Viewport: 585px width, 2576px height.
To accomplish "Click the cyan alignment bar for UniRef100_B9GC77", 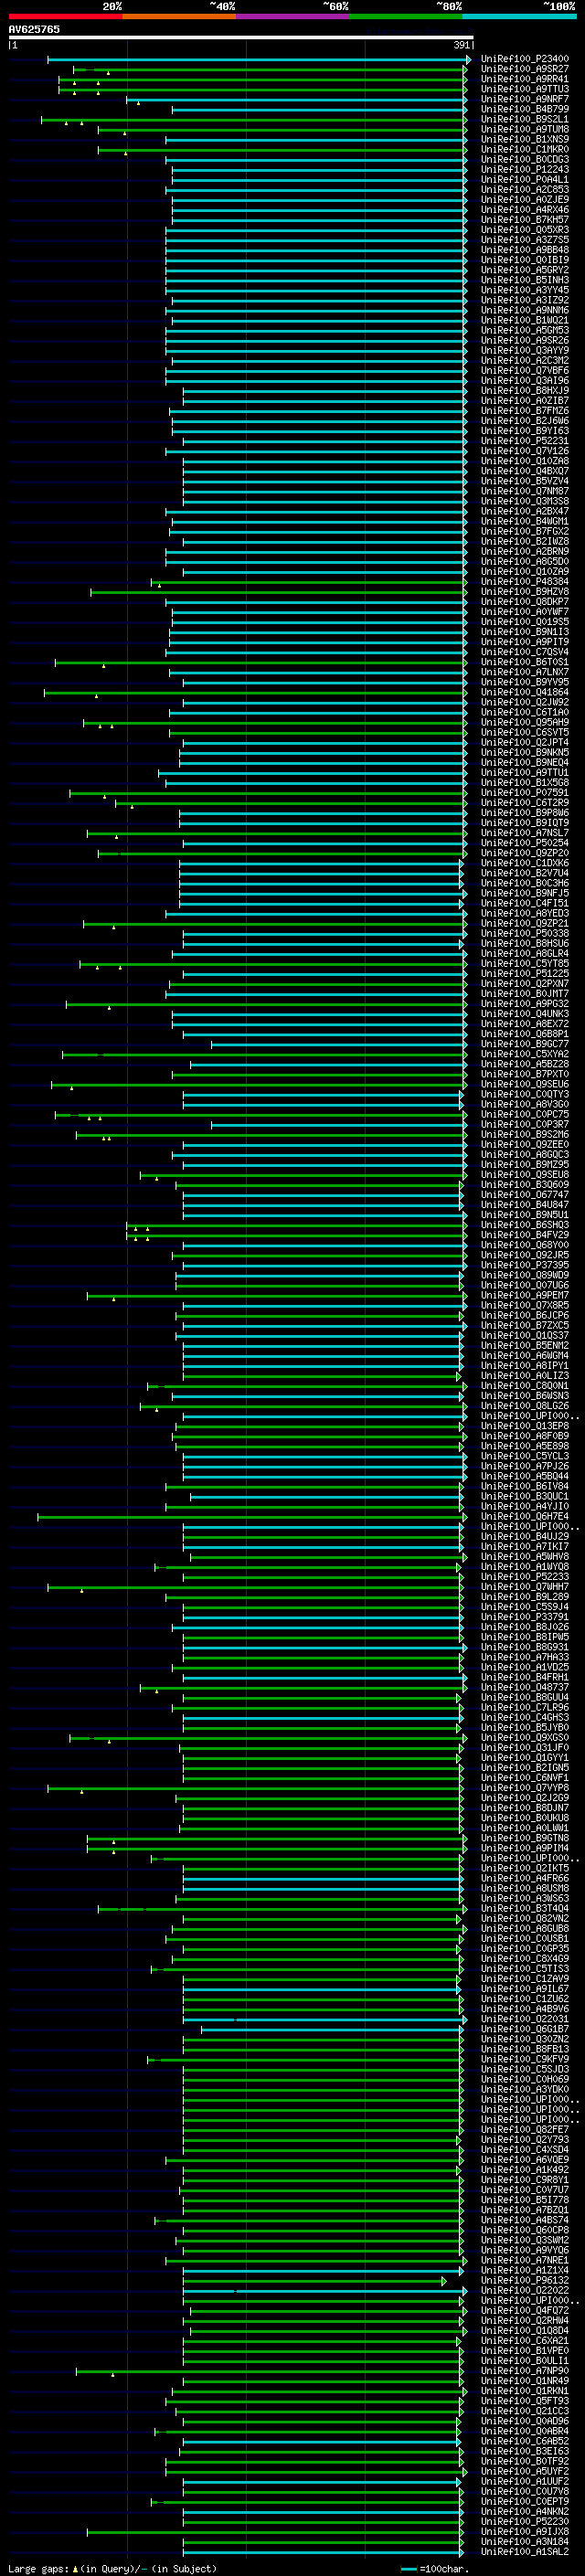I will (x=339, y=1044).
